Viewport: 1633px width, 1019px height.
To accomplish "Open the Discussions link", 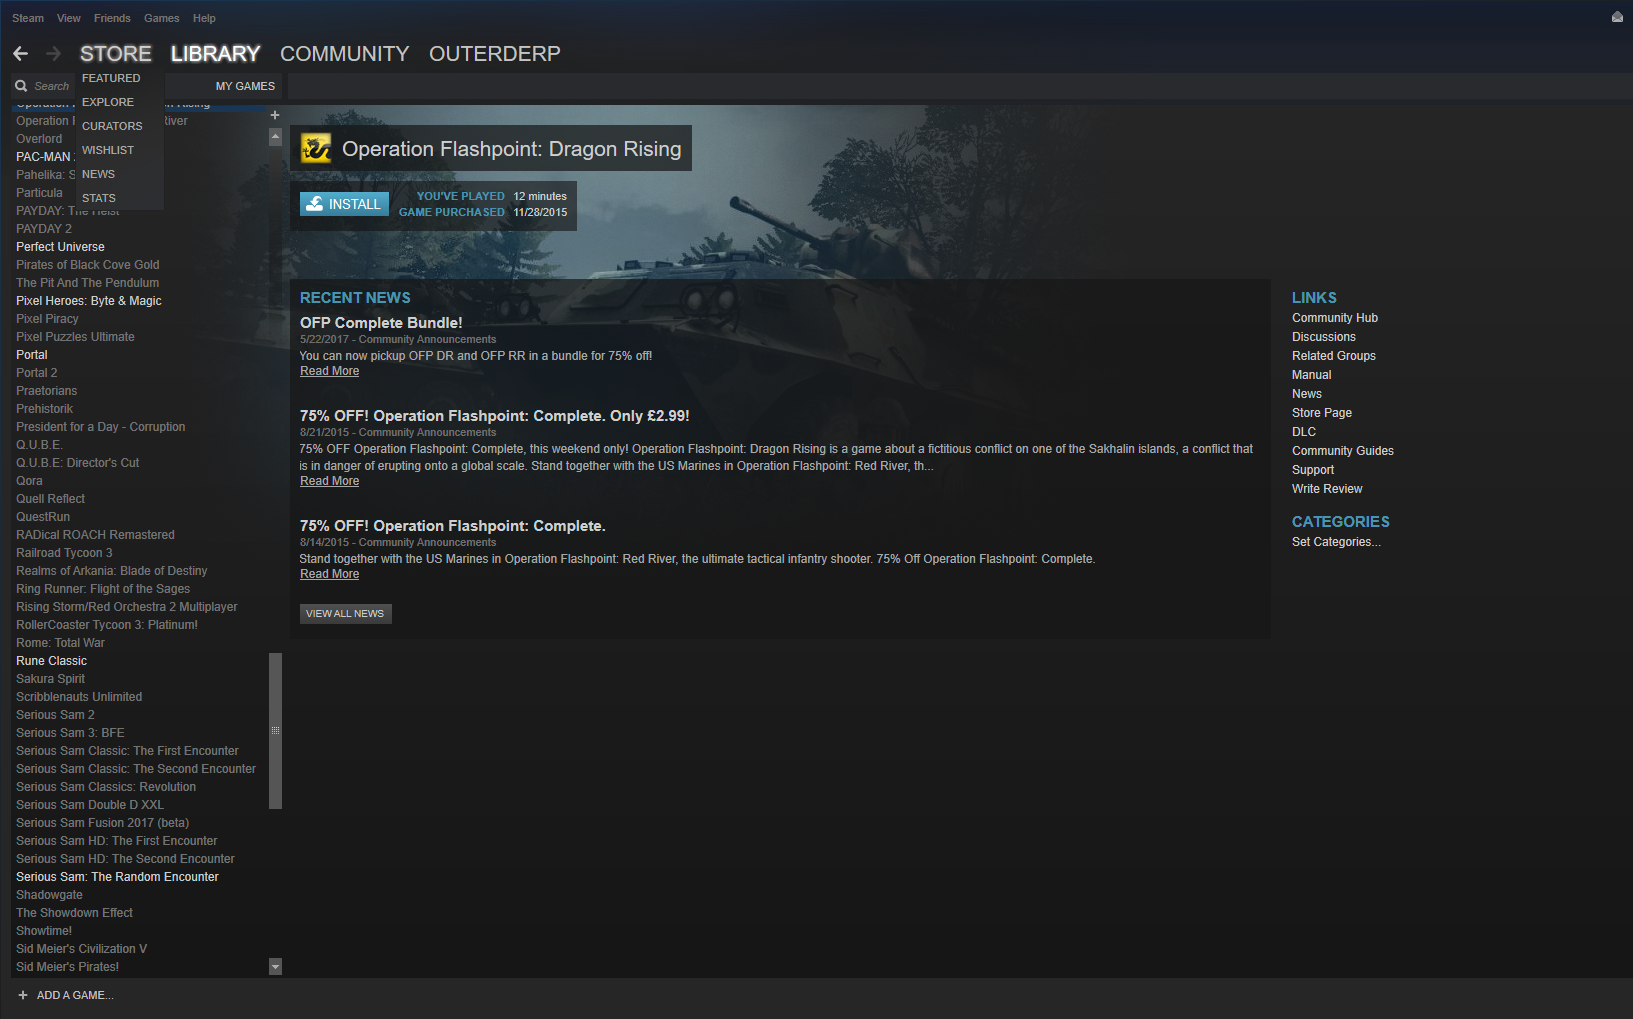I will 1324,337.
